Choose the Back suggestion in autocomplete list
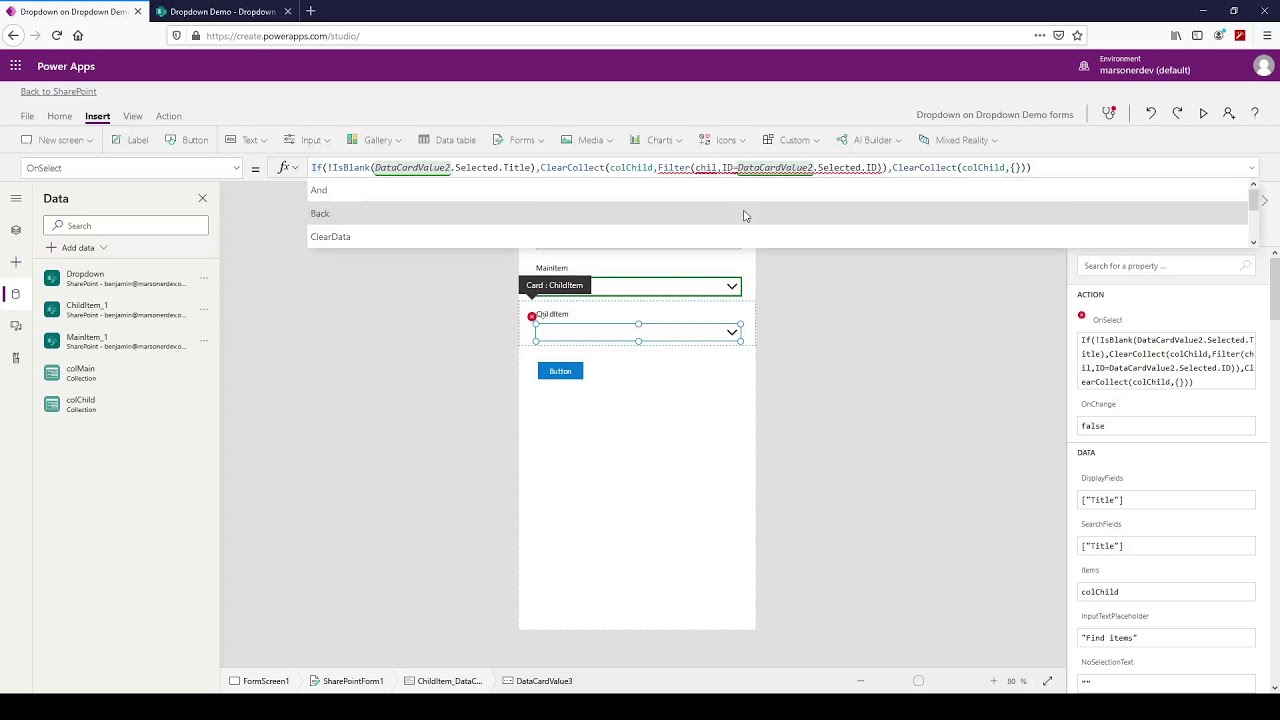The width and height of the screenshot is (1280, 720). pos(779,213)
